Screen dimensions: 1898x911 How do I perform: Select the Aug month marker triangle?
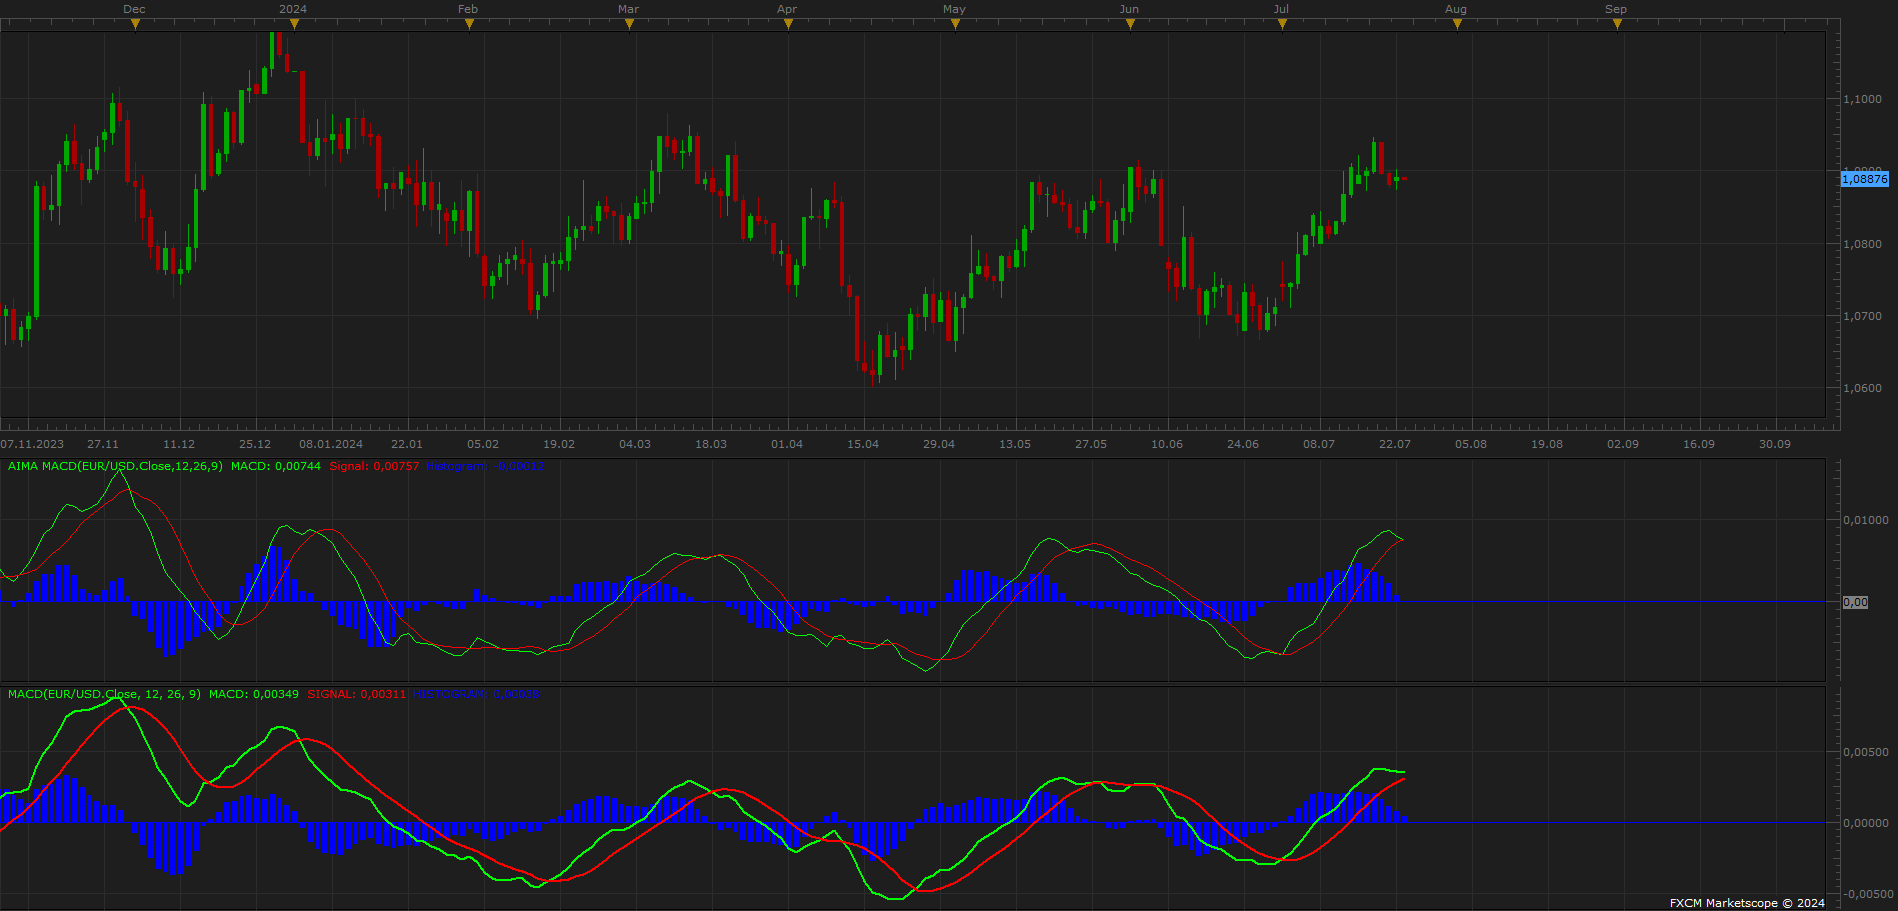coord(1457,24)
